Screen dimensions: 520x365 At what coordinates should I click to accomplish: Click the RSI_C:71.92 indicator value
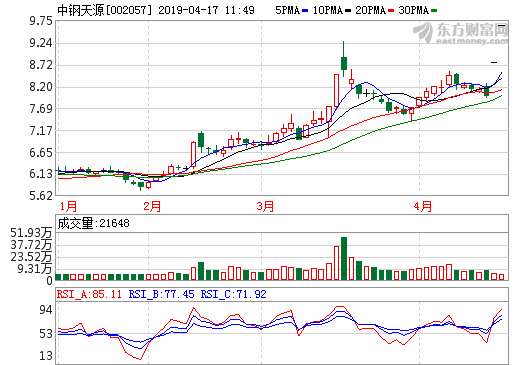(x=234, y=294)
